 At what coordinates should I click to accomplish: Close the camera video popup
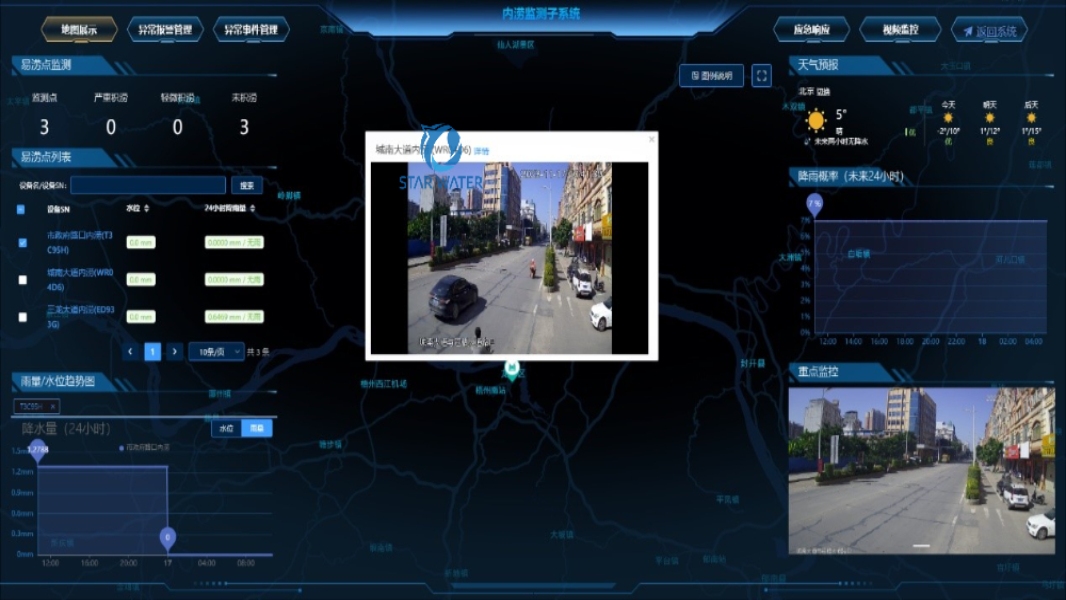[x=652, y=140]
